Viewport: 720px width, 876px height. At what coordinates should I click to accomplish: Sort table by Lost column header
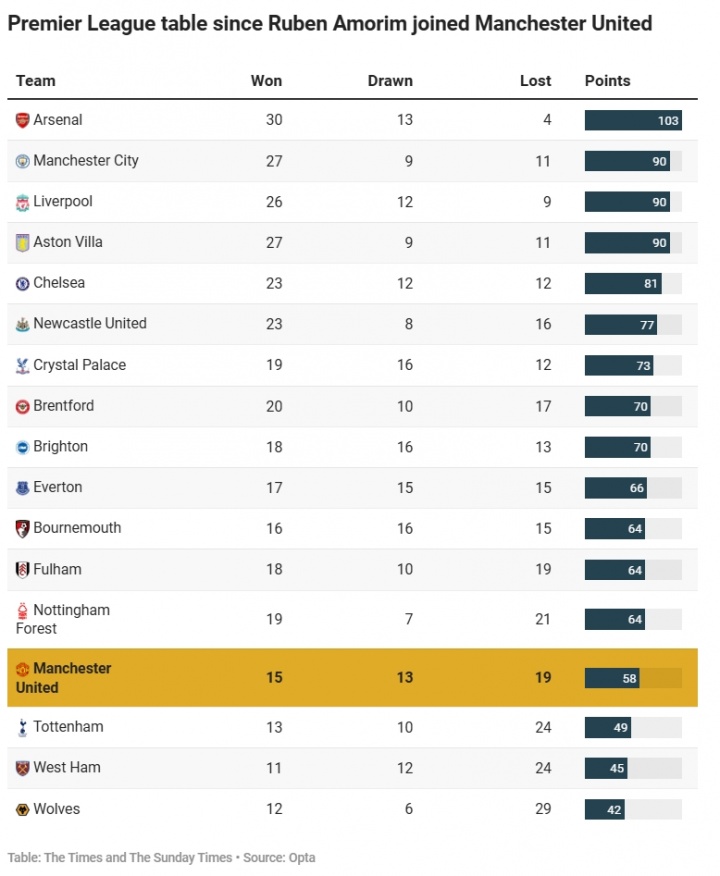click(535, 81)
